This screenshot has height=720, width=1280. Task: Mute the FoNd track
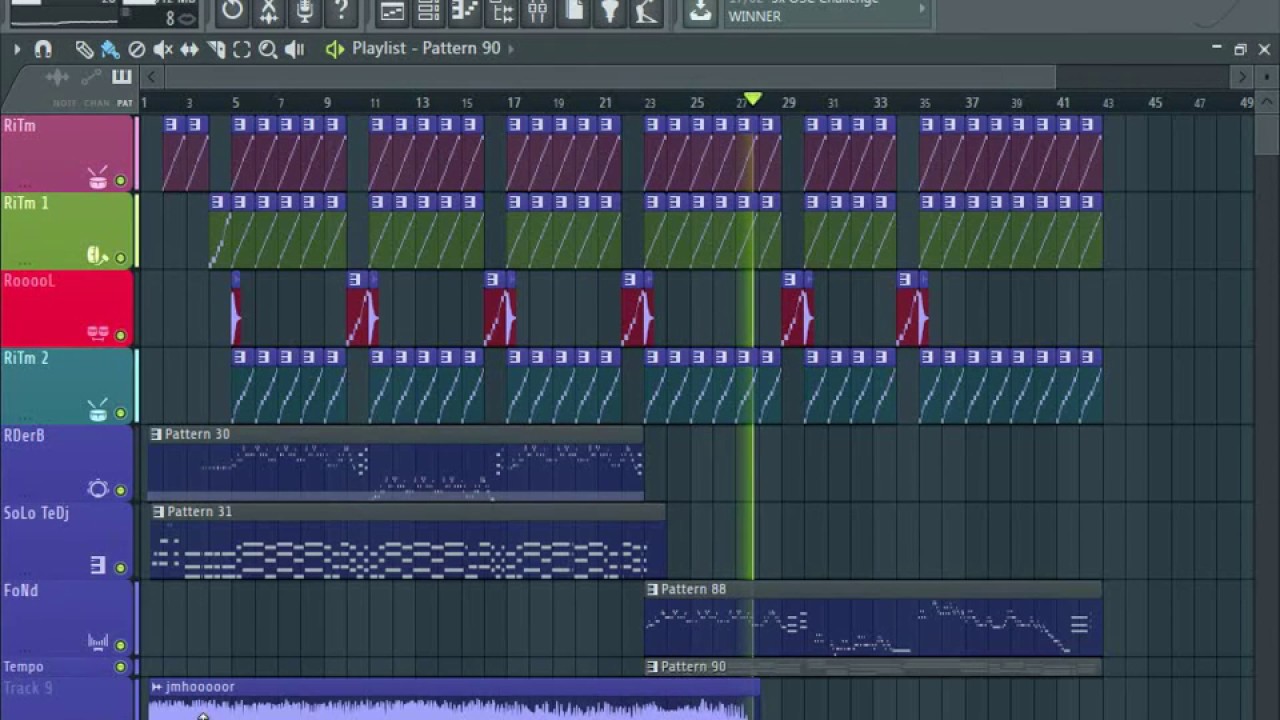pyautogui.click(x=121, y=645)
